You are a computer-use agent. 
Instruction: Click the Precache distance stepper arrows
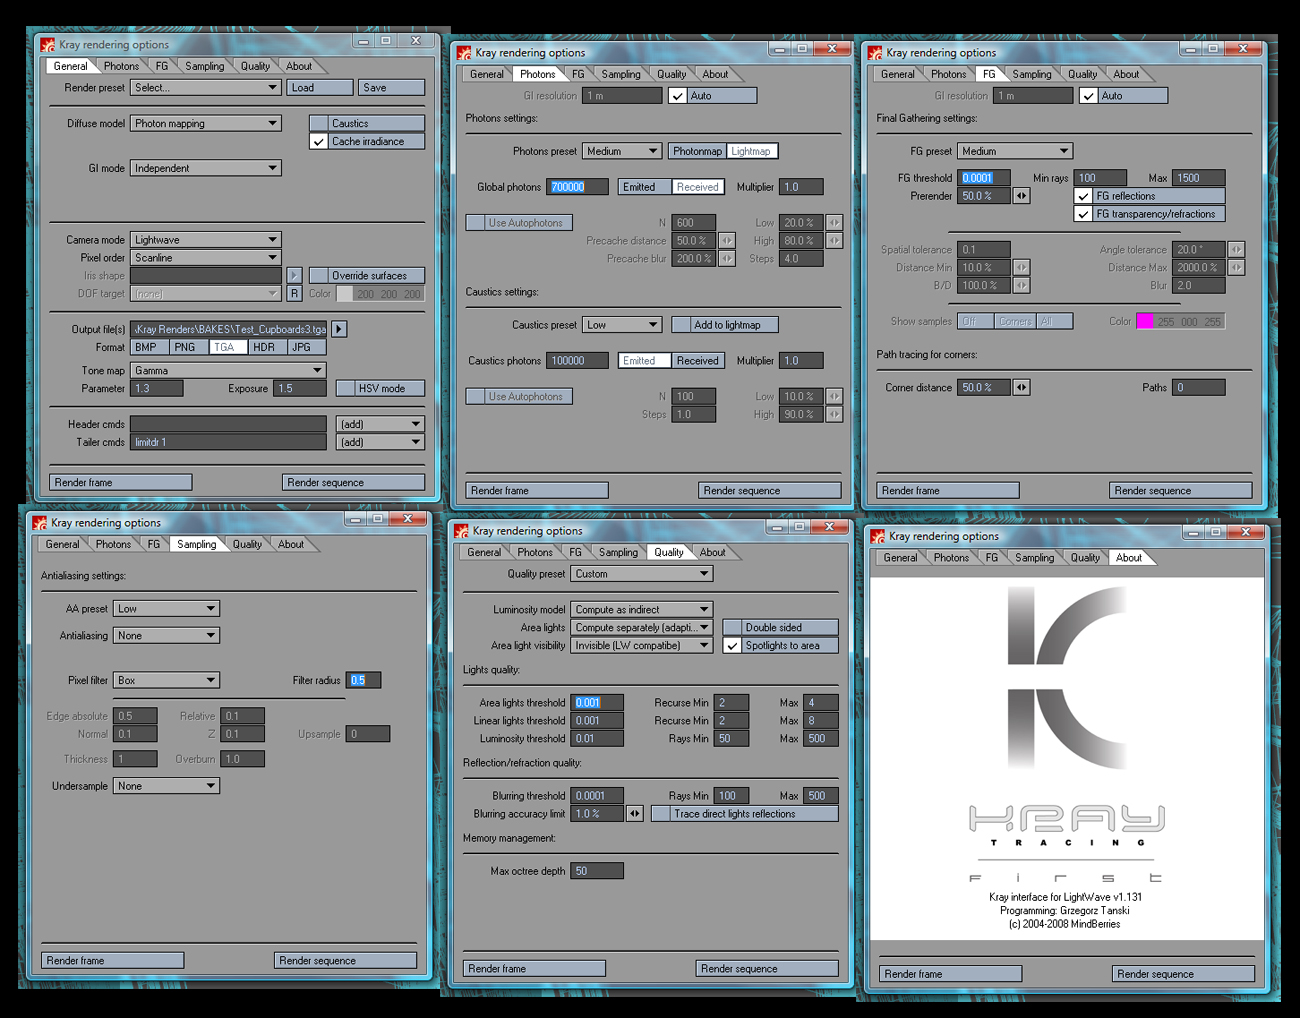727,241
